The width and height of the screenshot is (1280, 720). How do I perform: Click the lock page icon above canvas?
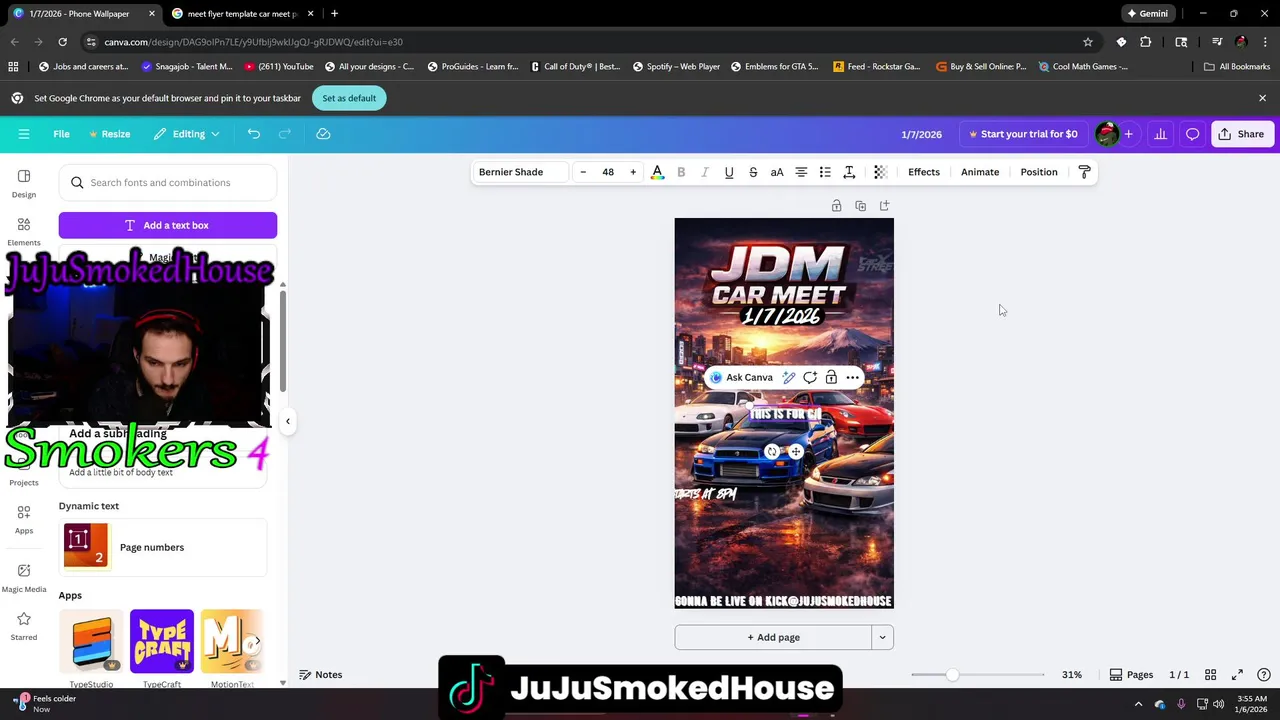837,206
